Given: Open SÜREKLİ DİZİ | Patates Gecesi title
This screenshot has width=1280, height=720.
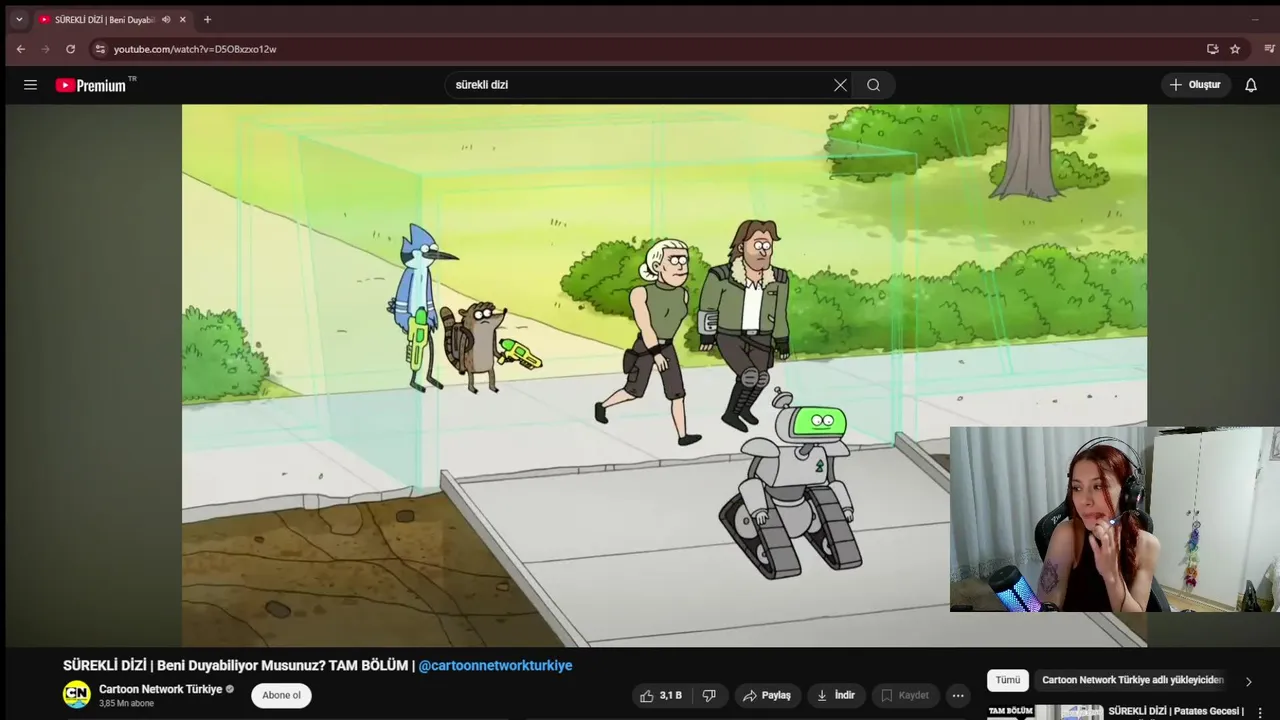Looking at the screenshot, I should pos(1176,712).
